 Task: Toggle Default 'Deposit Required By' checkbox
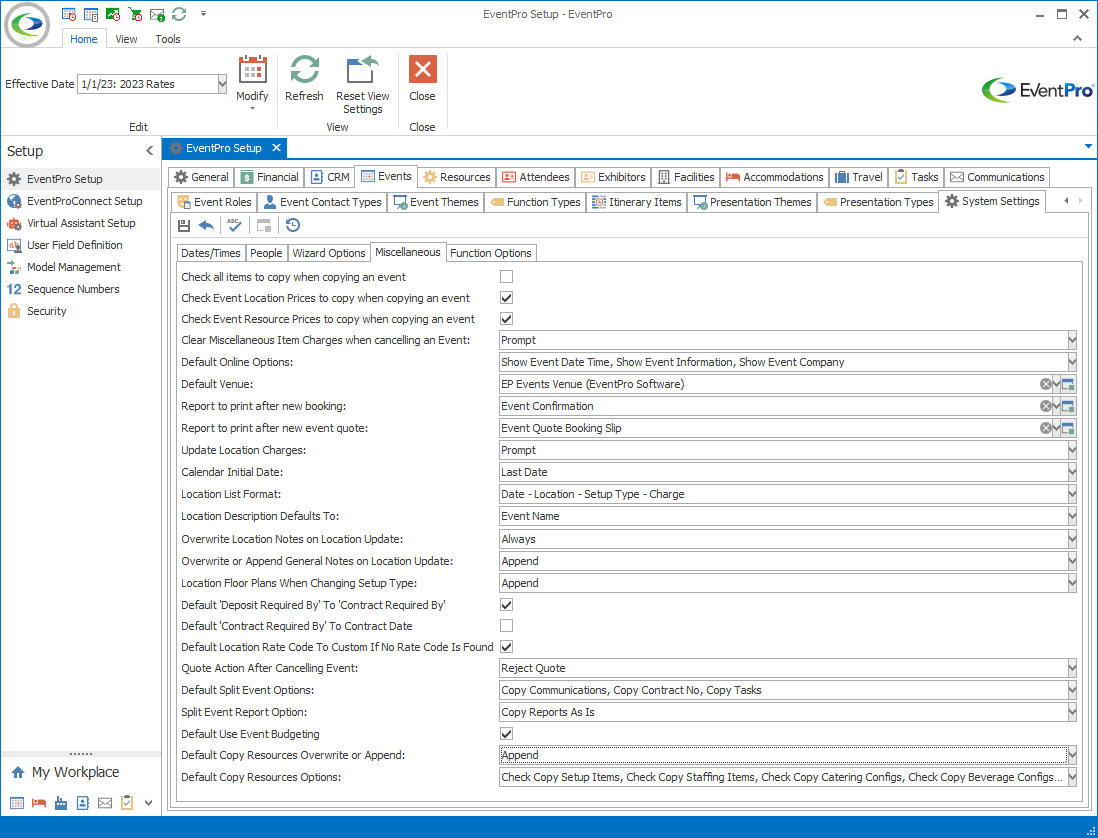(506, 604)
